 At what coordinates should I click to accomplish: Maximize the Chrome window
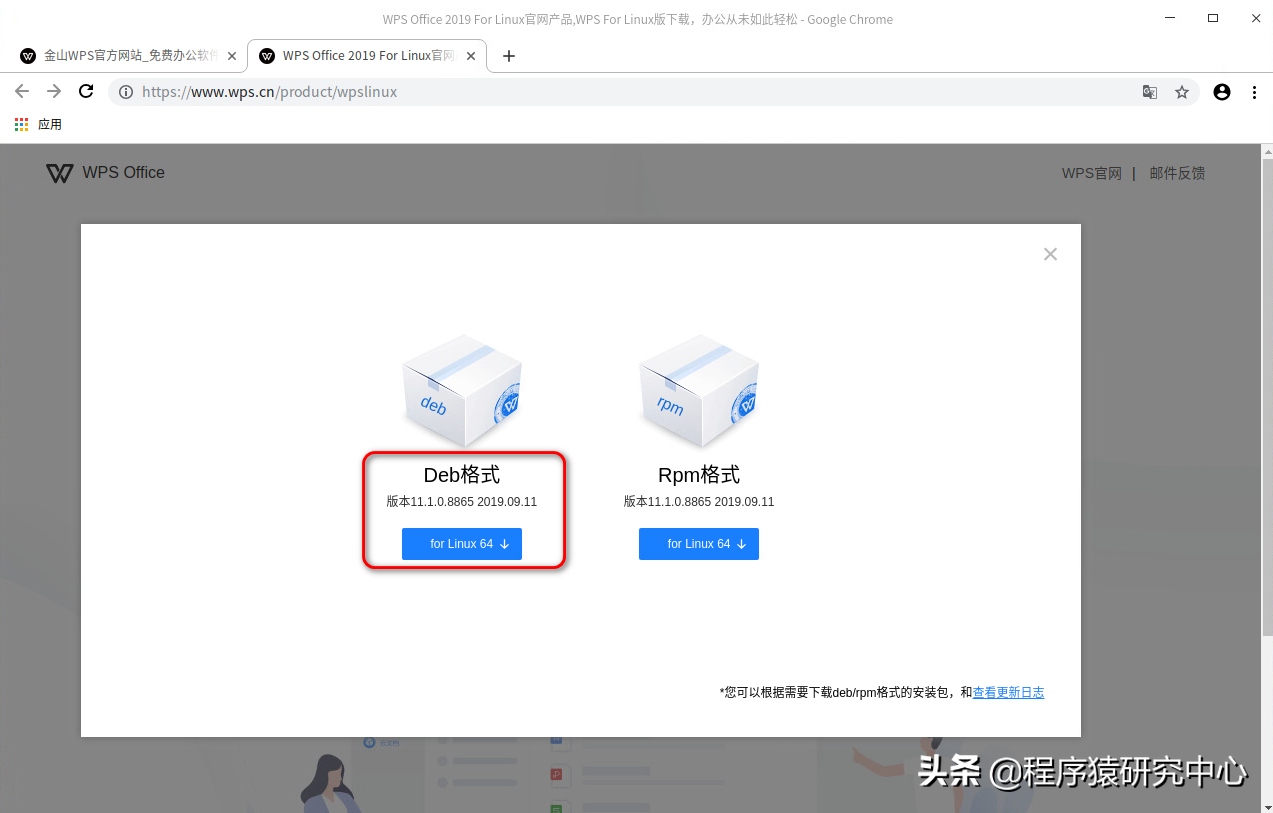coord(1213,18)
